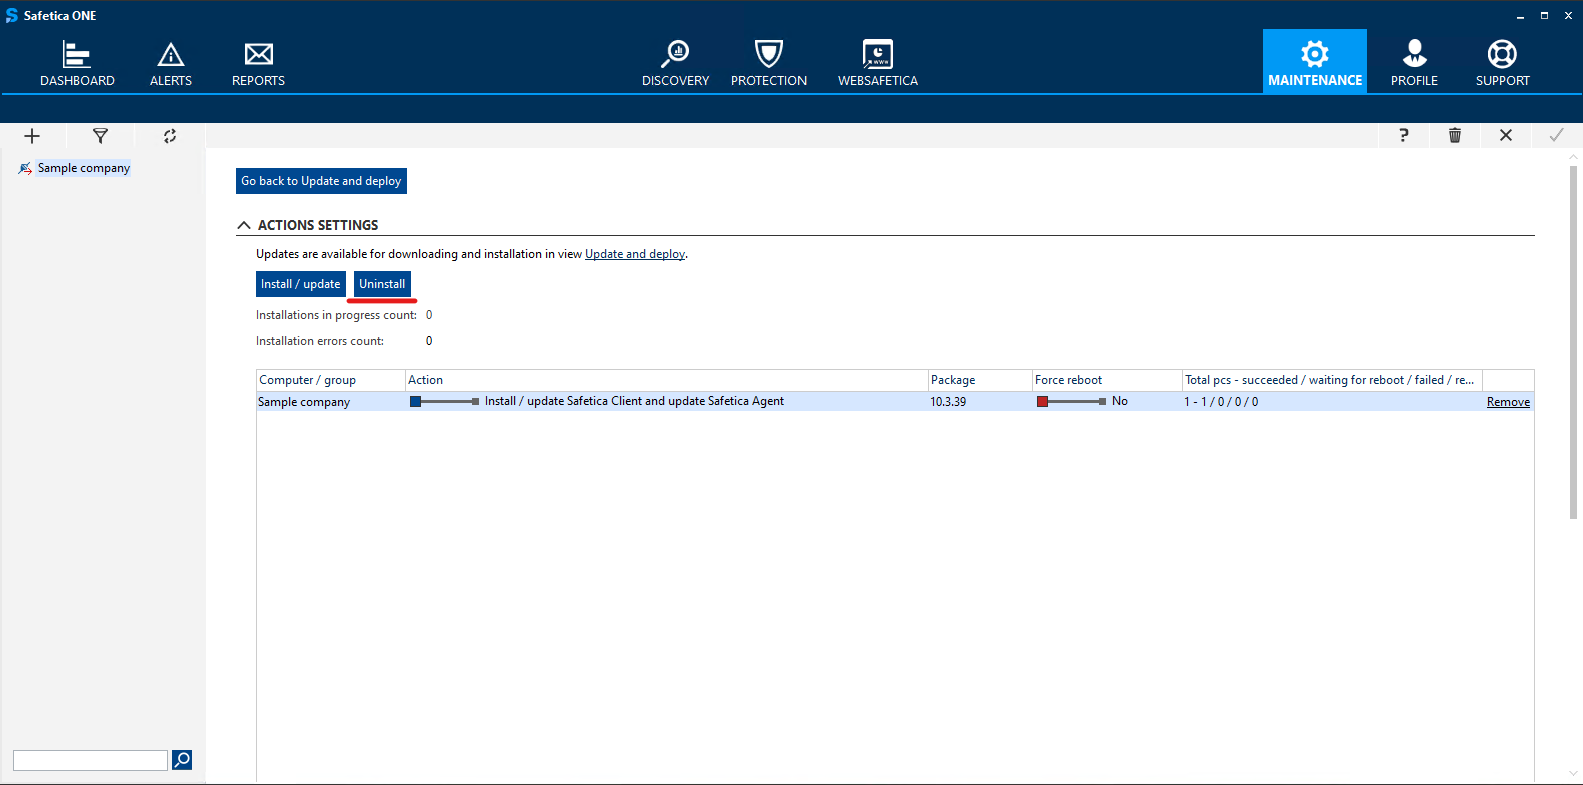Select the Maintenance tab
1583x785 pixels.
[x=1315, y=61]
